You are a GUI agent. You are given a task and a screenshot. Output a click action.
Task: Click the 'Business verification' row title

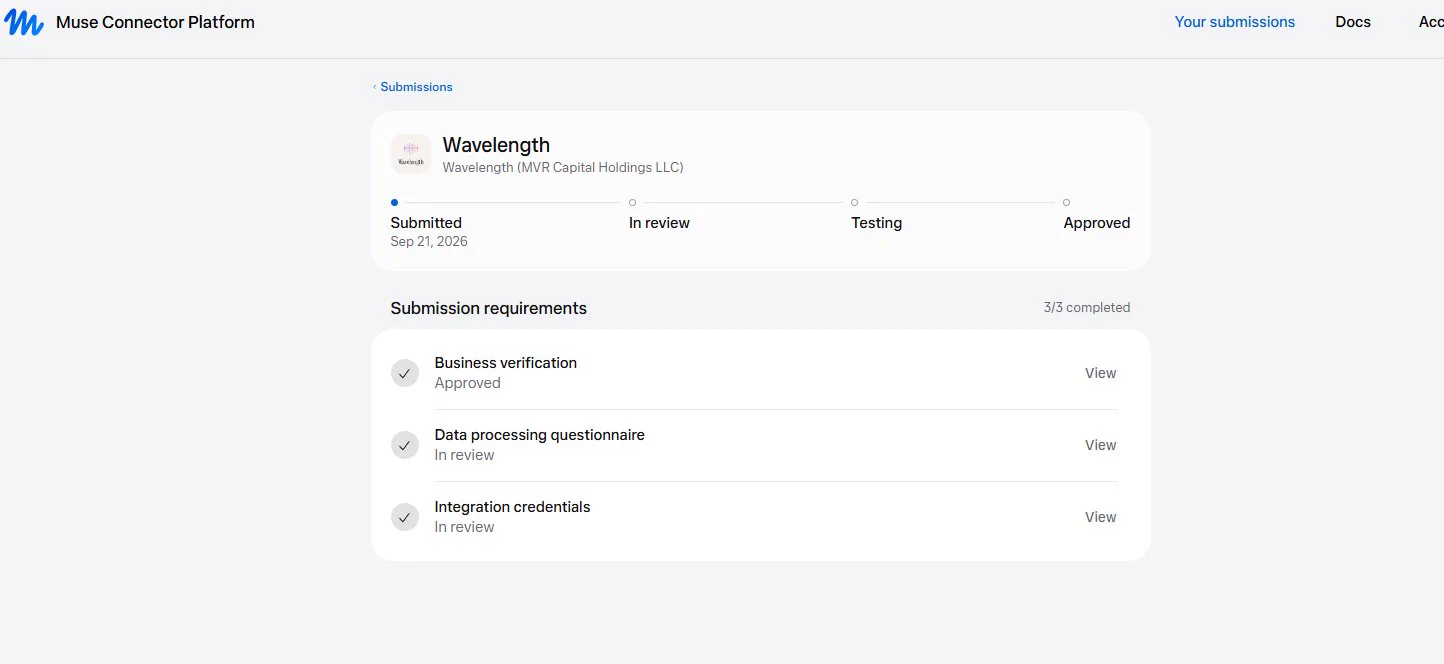506,363
